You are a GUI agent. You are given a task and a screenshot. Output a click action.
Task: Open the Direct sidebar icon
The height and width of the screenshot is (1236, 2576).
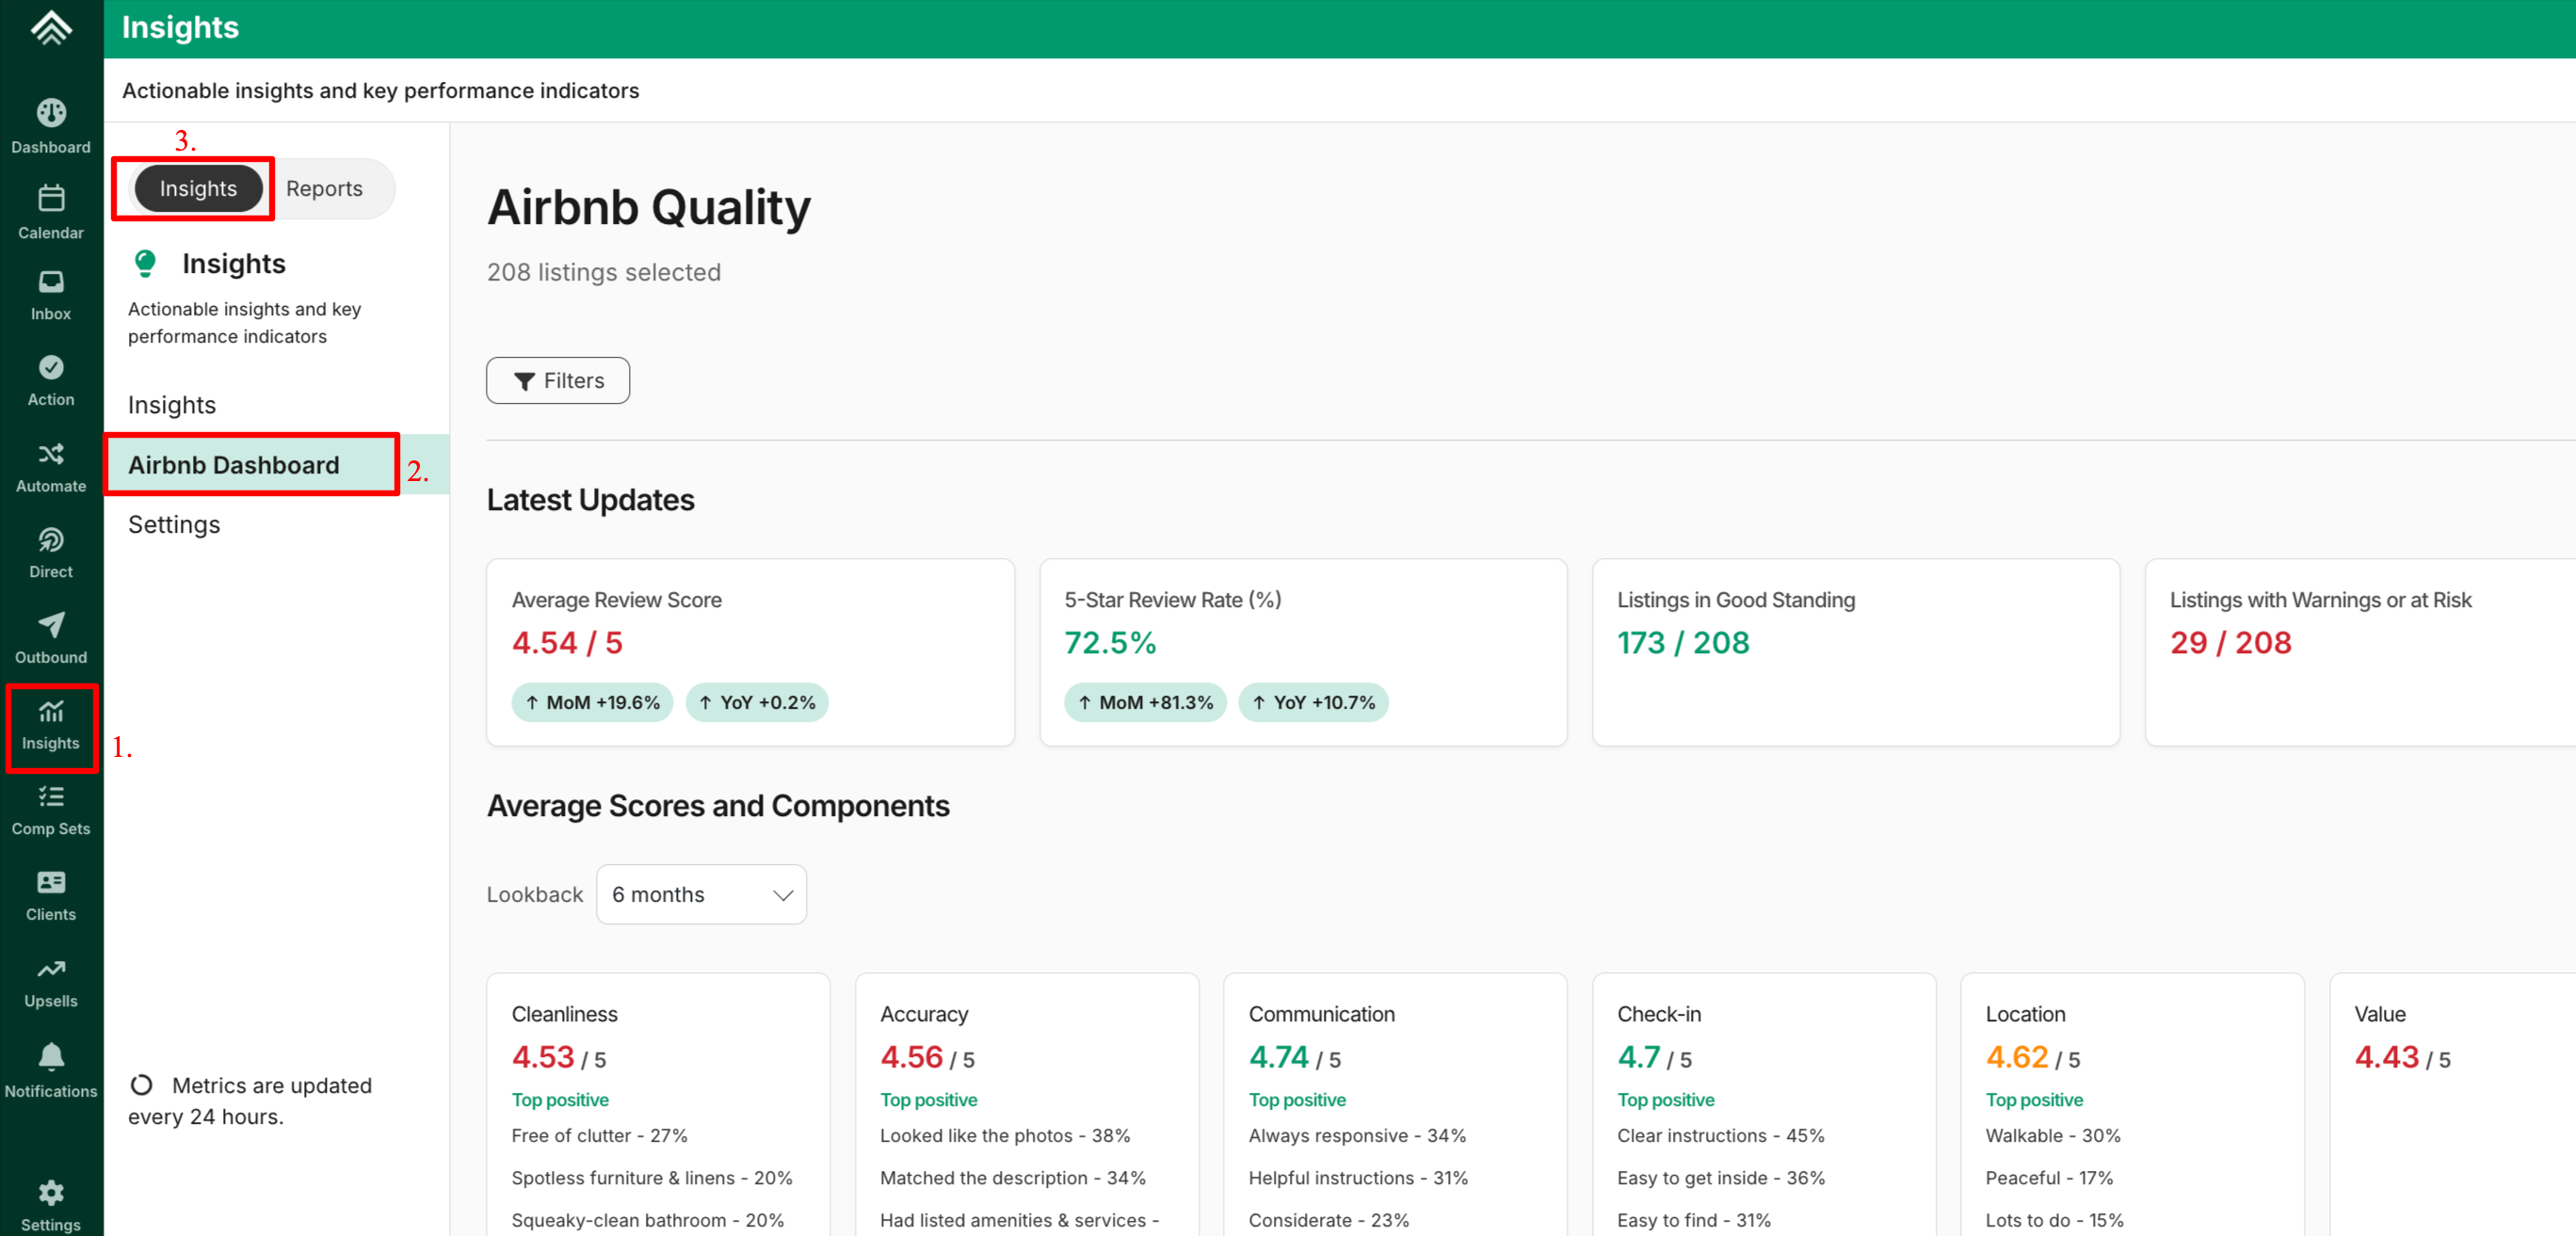51,553
